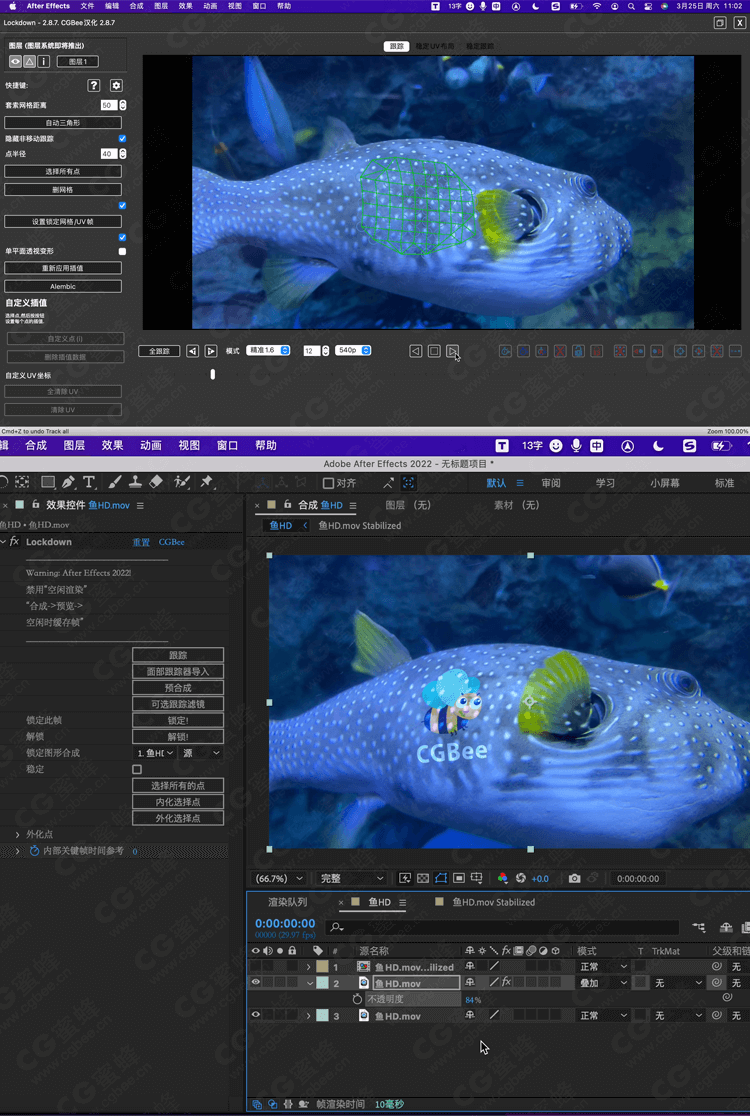Toggle the transparency grid icon

pyautogui.click(x=423, y=878)
